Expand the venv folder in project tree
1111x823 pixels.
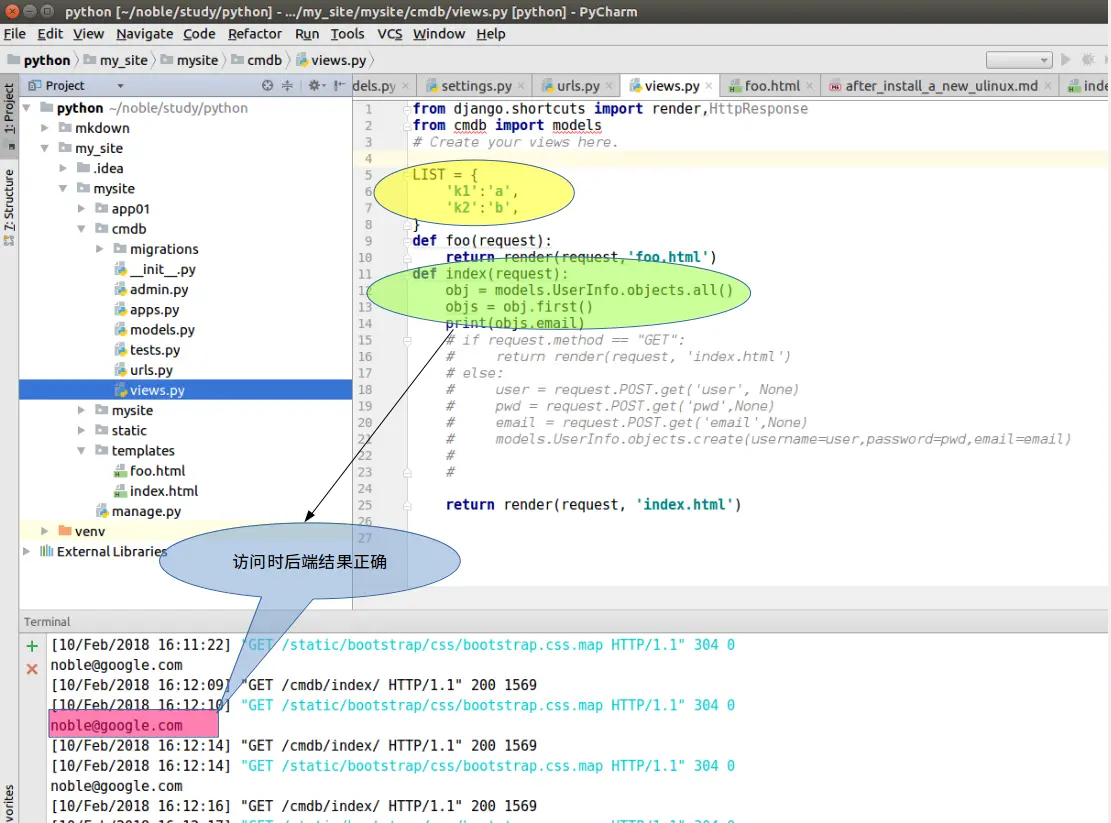click(45, 531)
